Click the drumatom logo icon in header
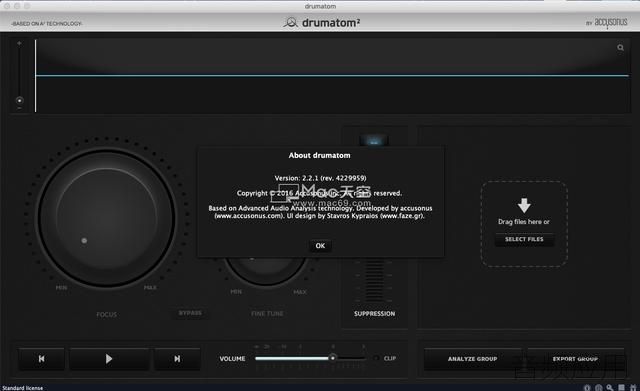 coord(291,22)
